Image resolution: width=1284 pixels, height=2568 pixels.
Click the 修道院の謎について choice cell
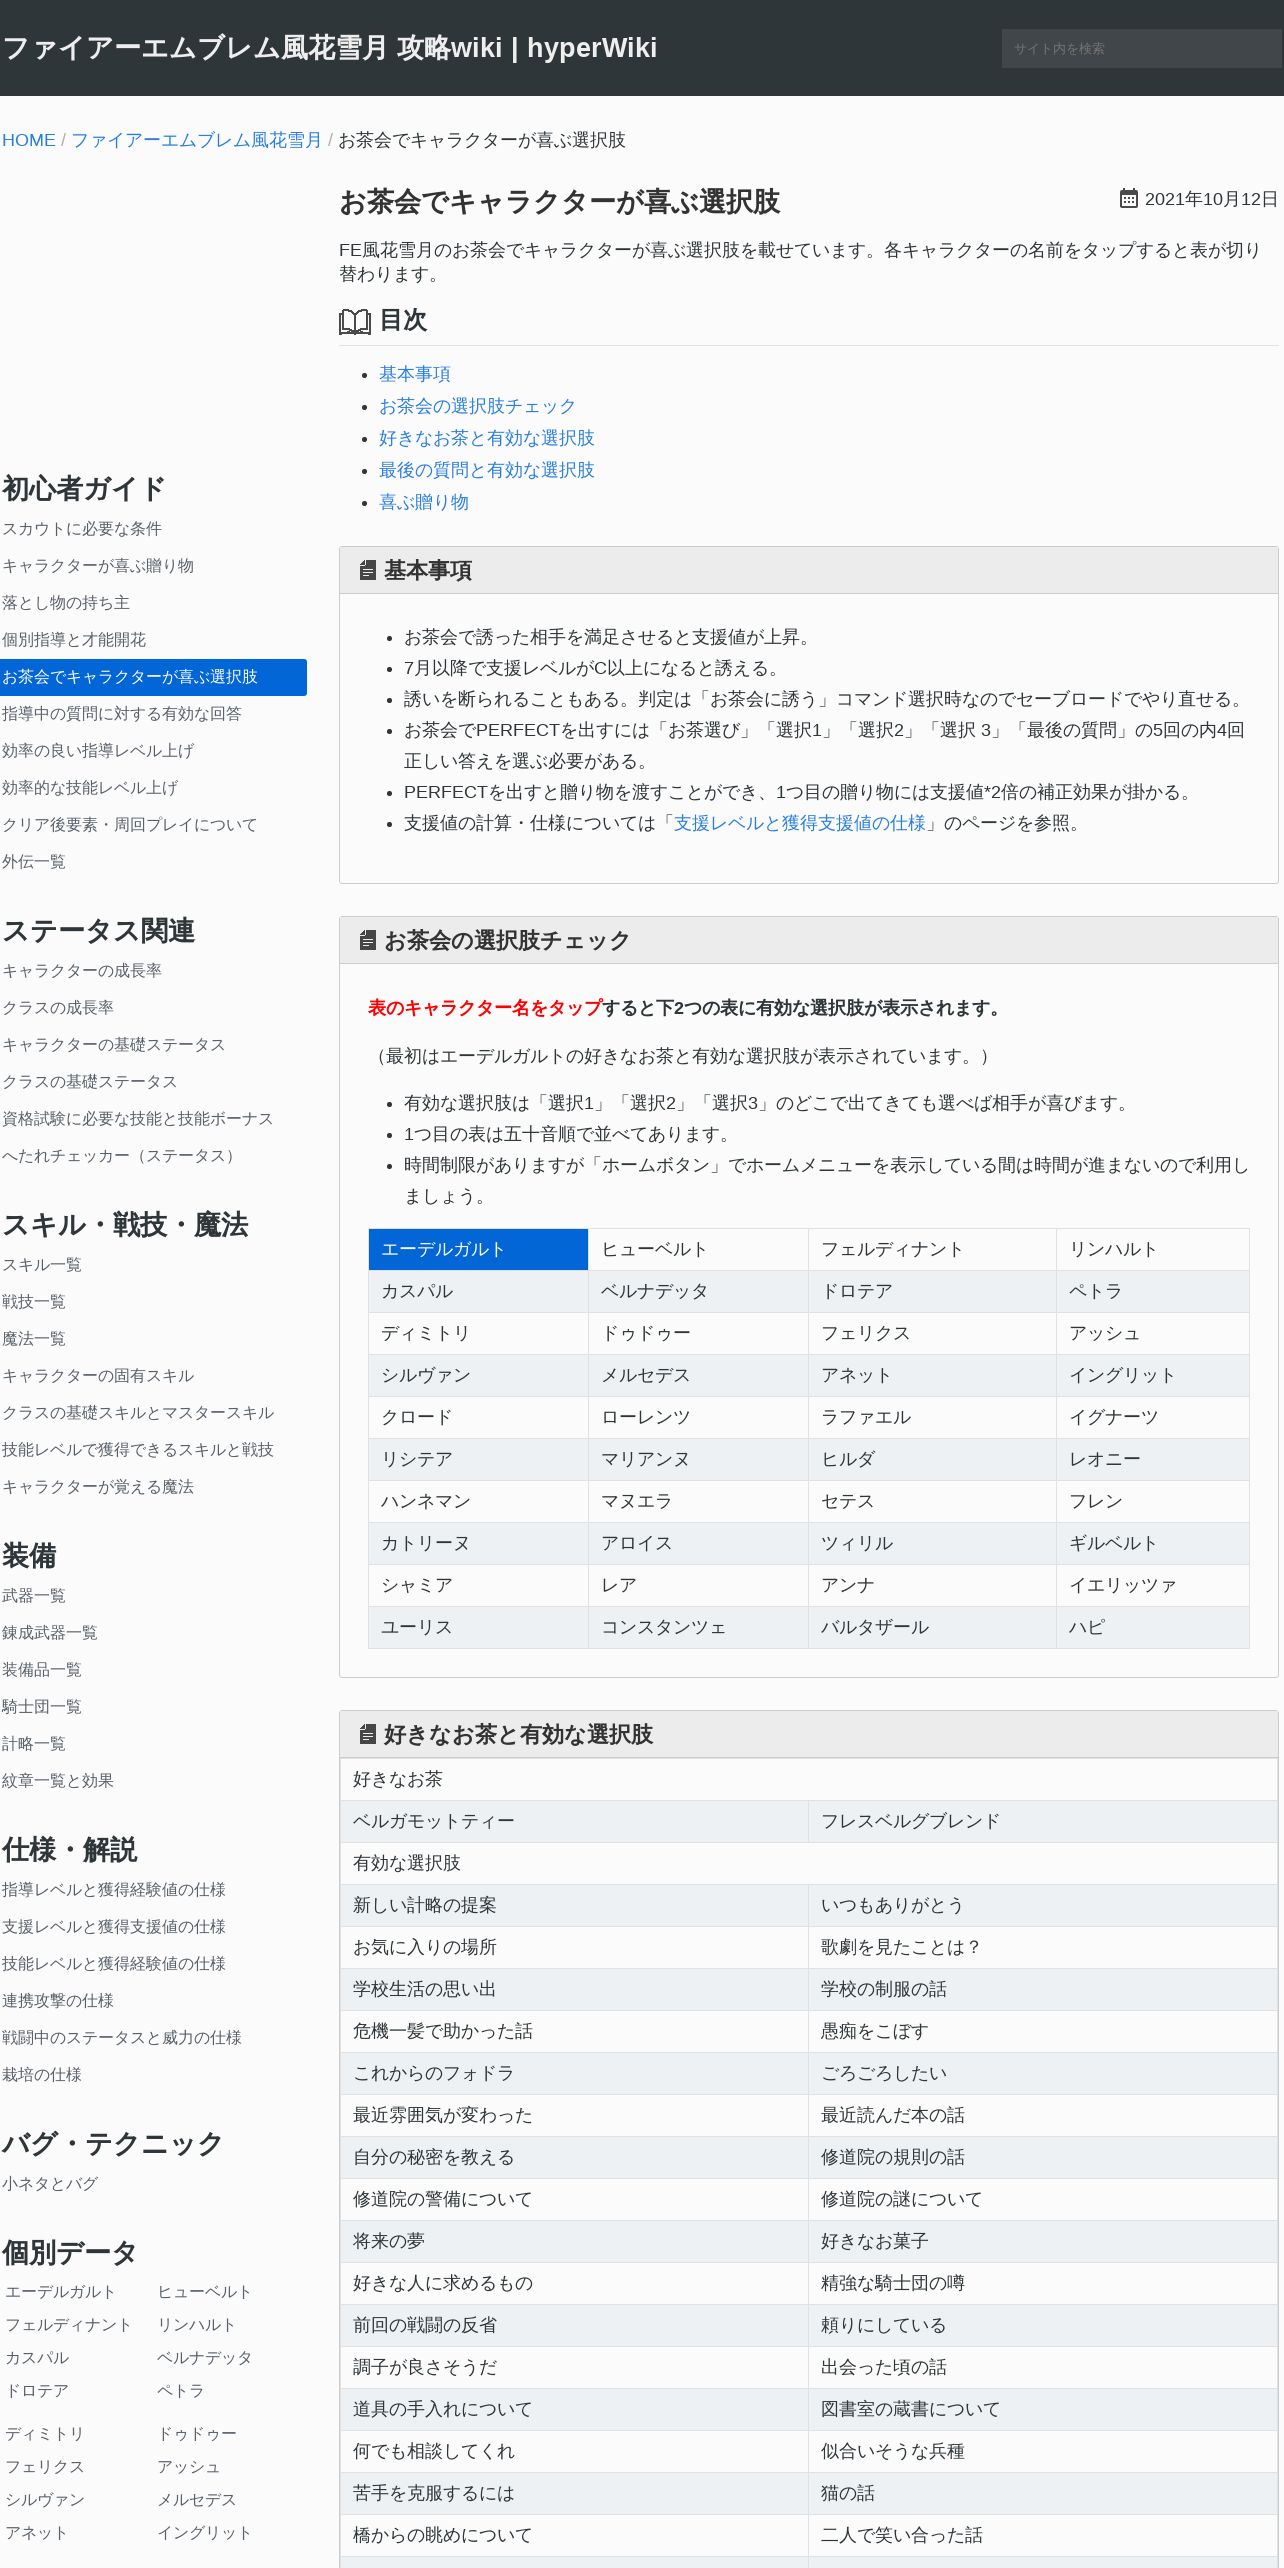(x=1043, y=2200)
